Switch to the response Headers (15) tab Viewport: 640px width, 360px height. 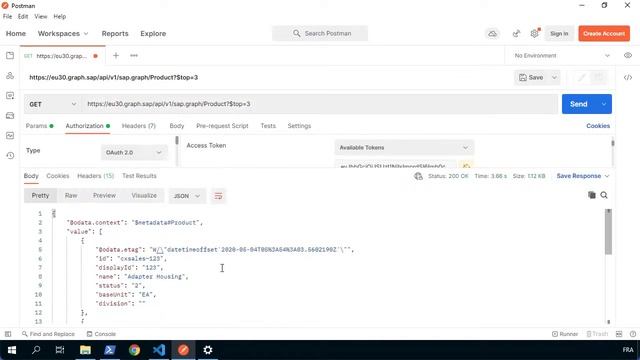point(96,176)
